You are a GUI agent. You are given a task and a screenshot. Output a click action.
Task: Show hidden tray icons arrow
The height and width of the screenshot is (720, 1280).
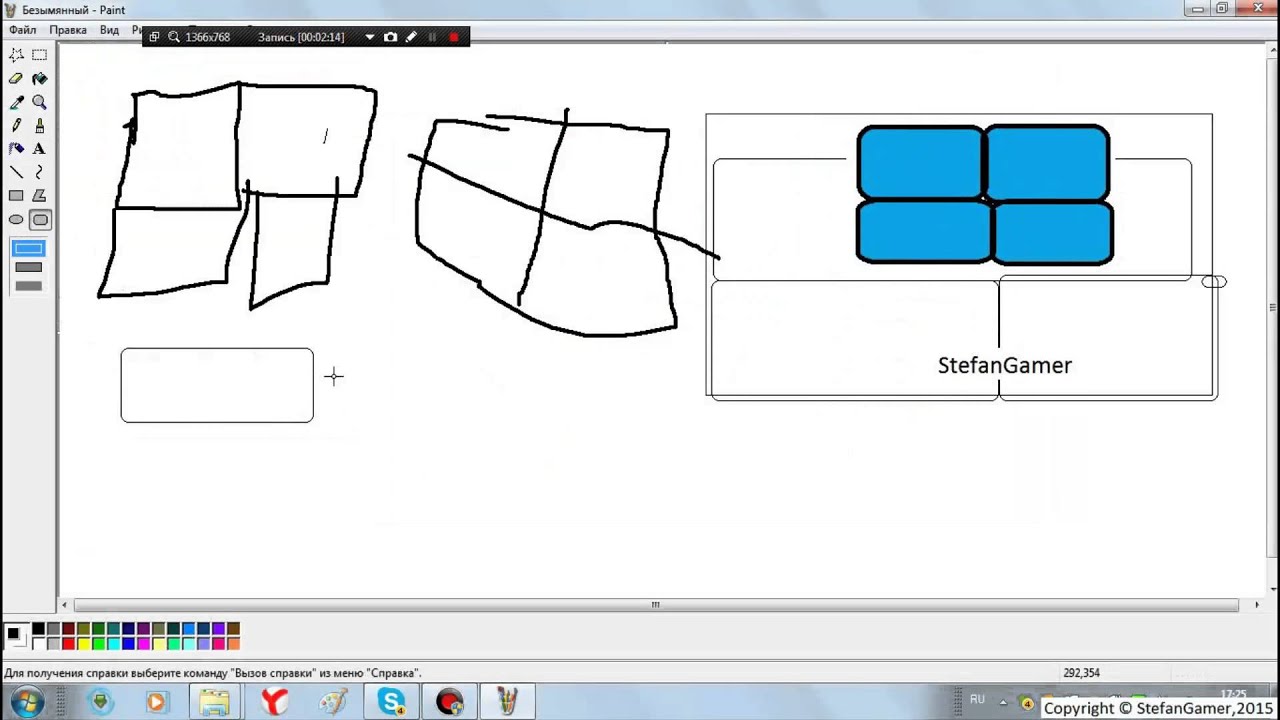point(1003,701)
